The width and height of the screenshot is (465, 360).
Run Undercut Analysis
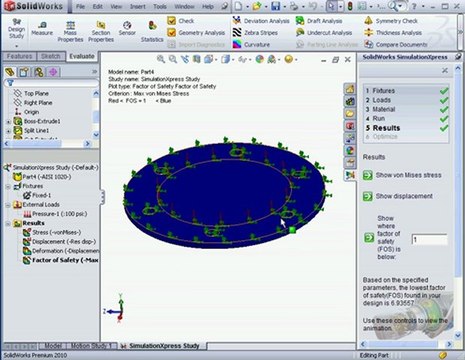pyautogui.click(x=324, y=33)
